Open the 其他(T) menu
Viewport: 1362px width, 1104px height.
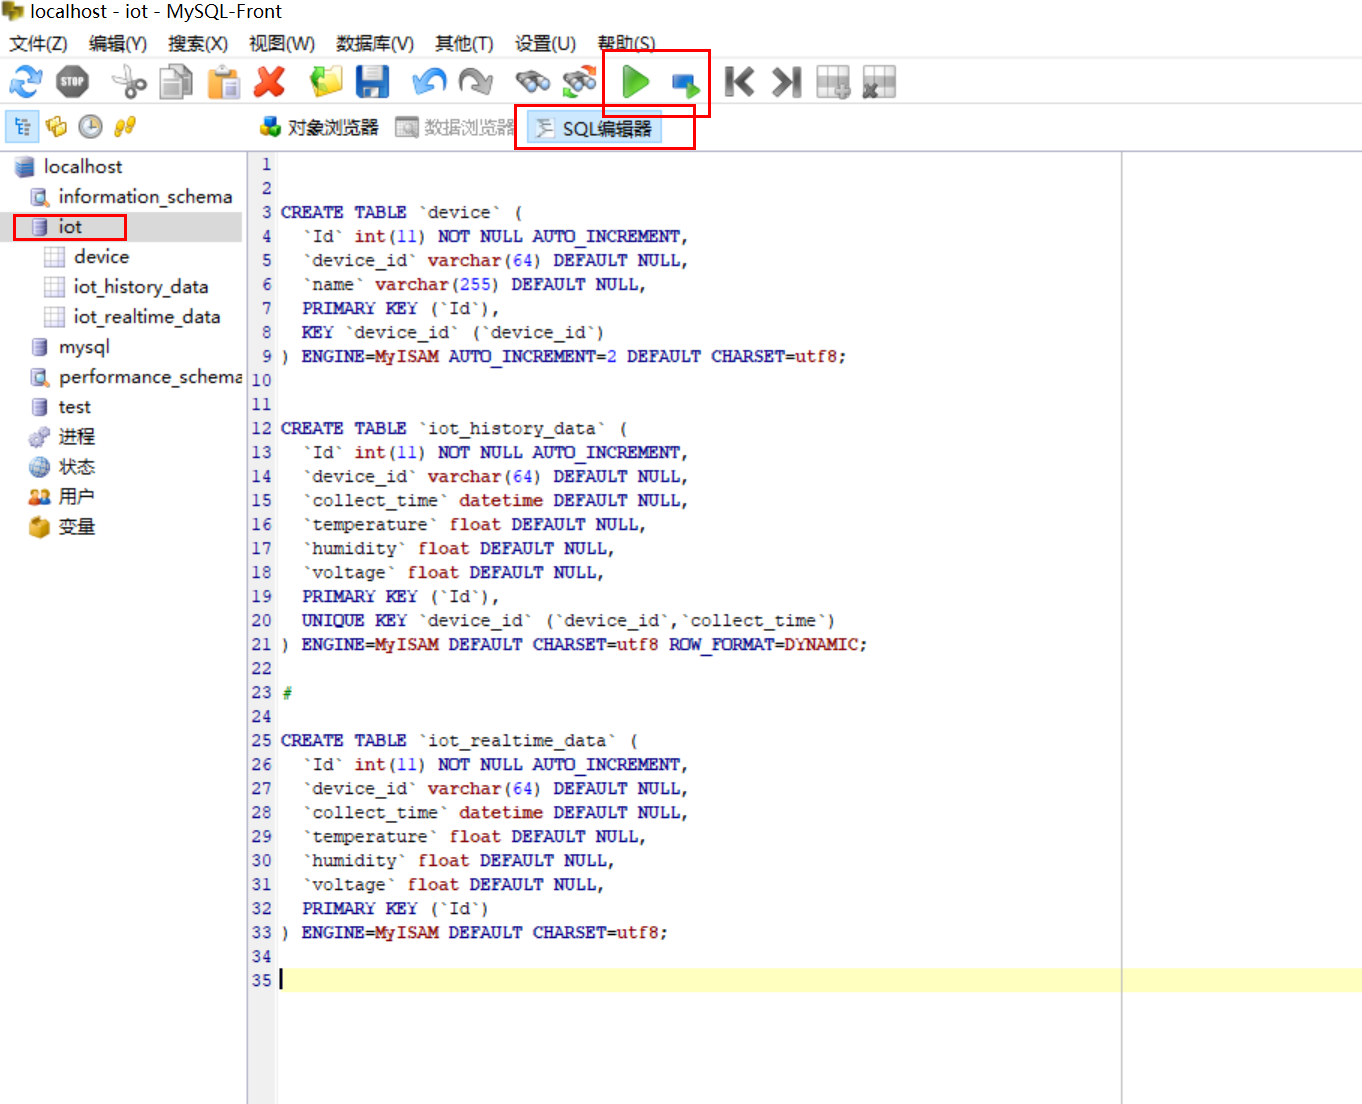(x=464, y=44)
